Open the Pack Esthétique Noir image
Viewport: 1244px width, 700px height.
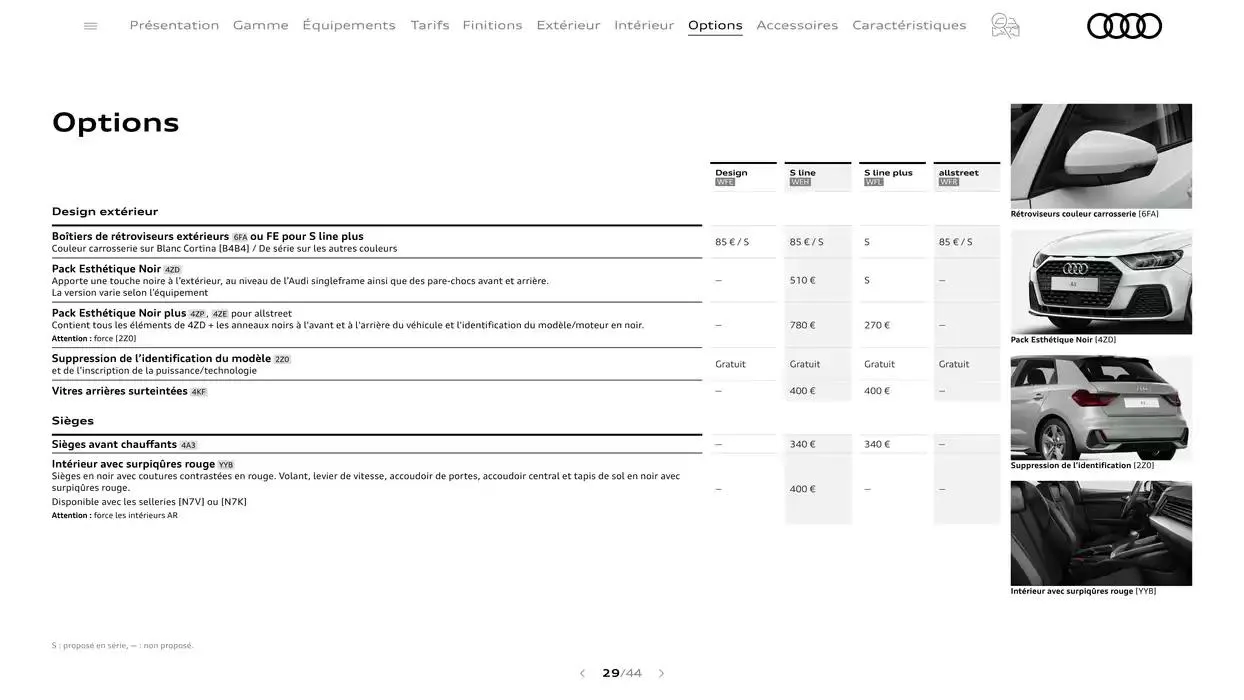click(x=1101, y=282)
